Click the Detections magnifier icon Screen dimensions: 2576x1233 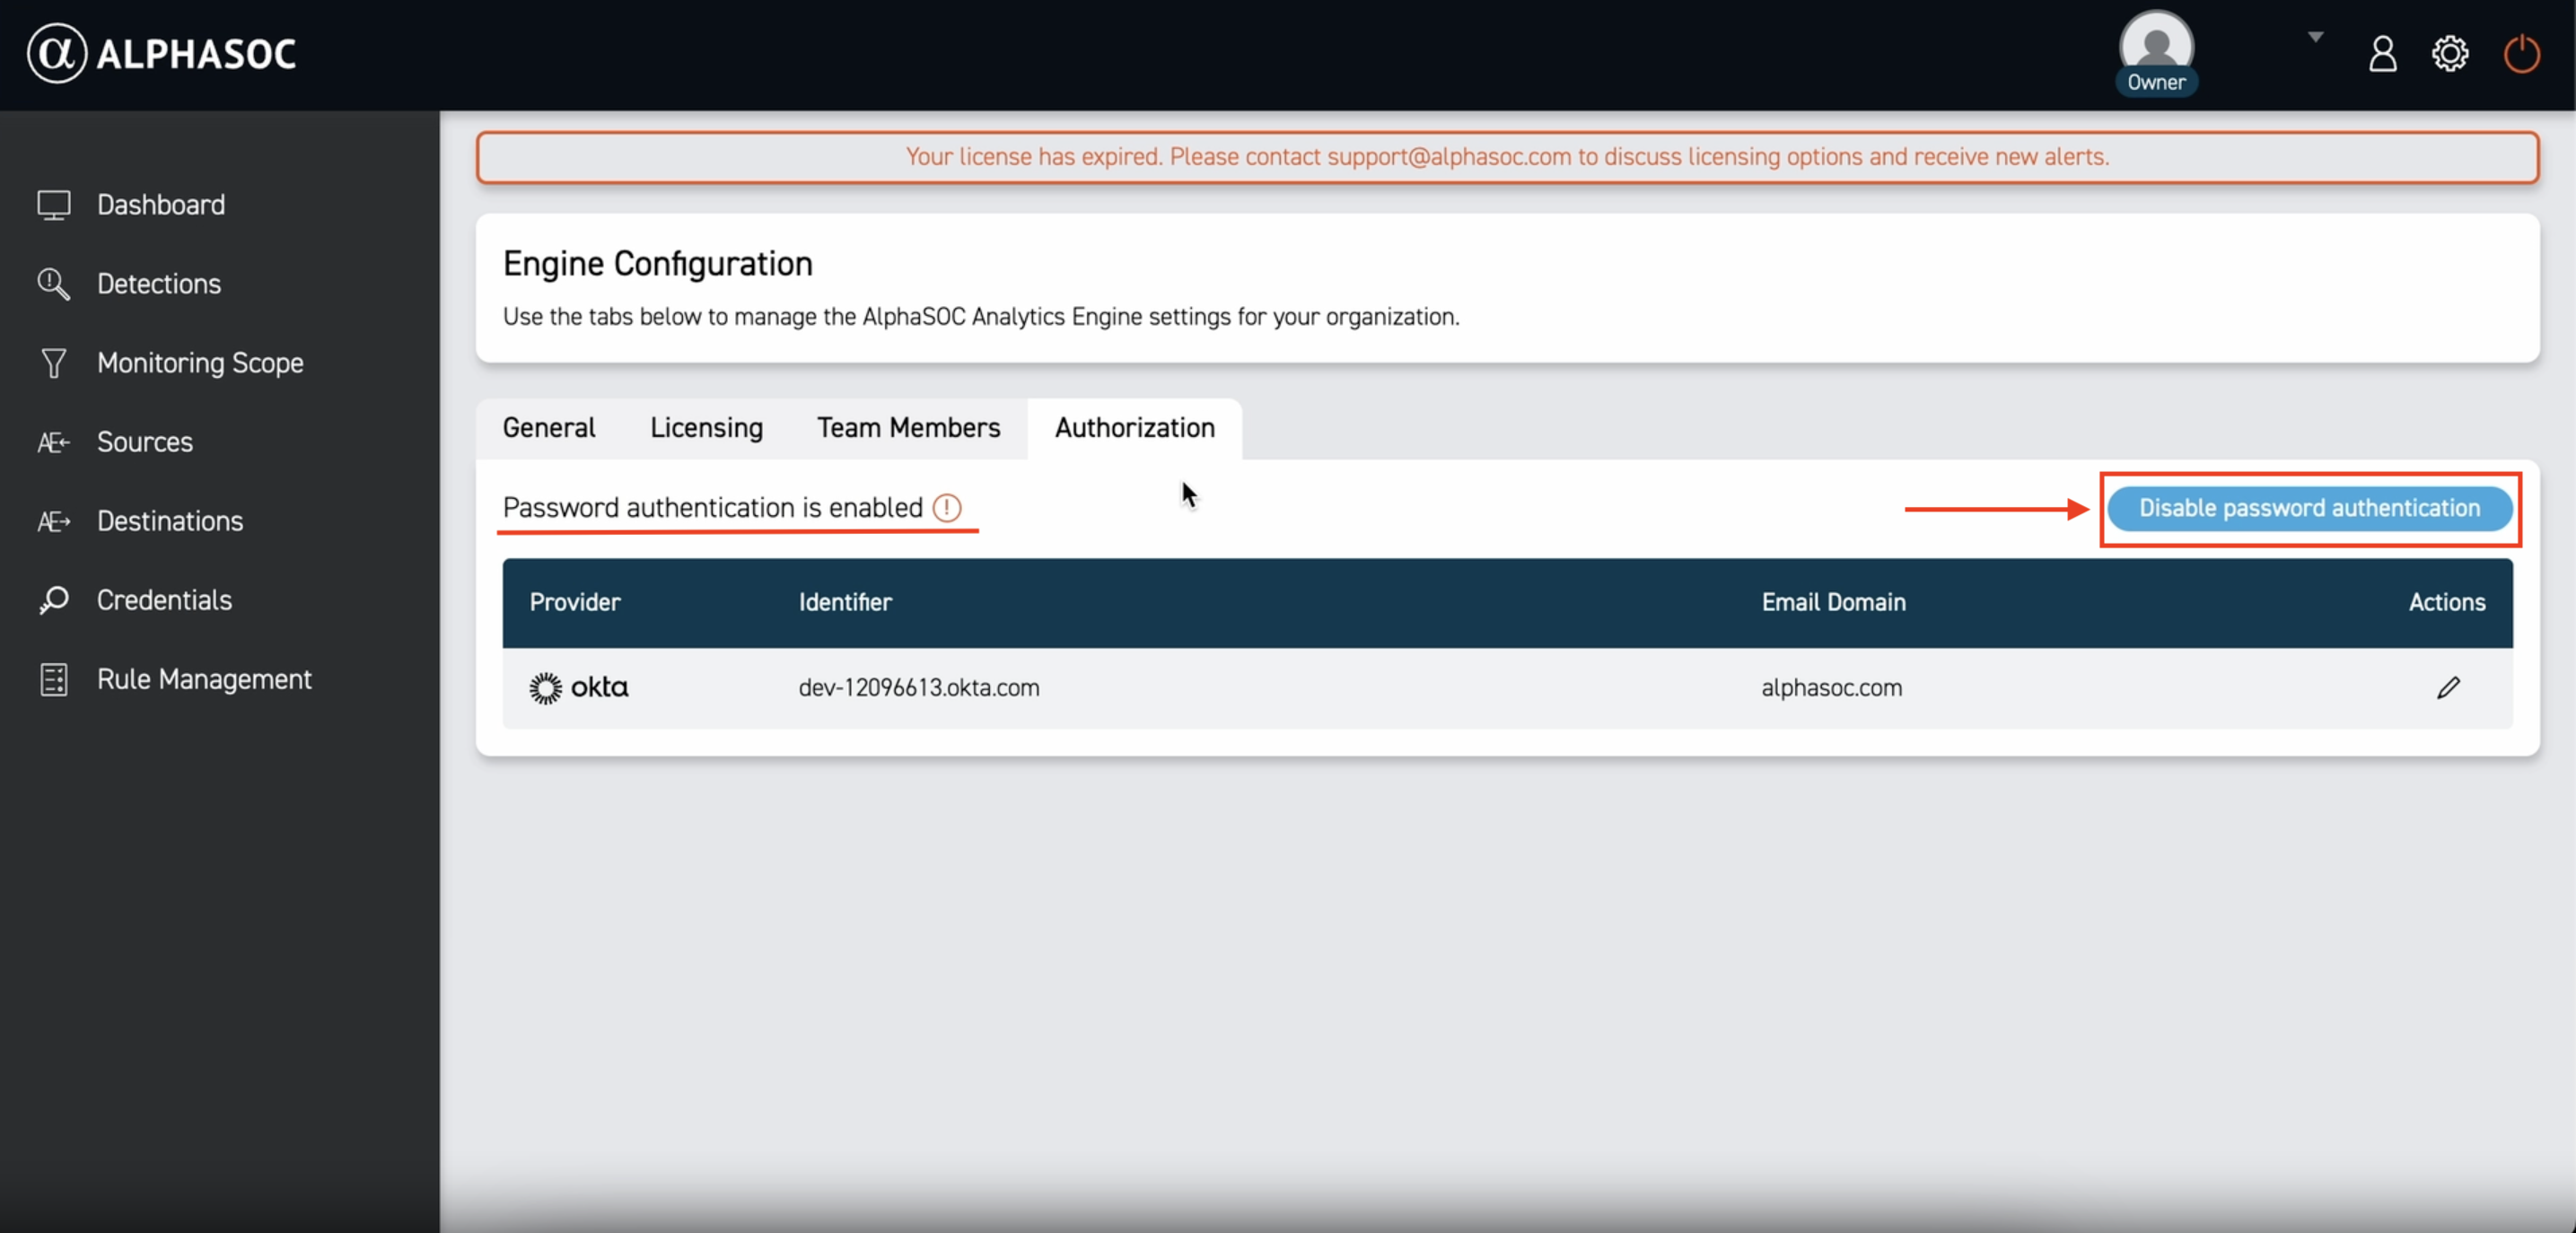tap(54, 284)
